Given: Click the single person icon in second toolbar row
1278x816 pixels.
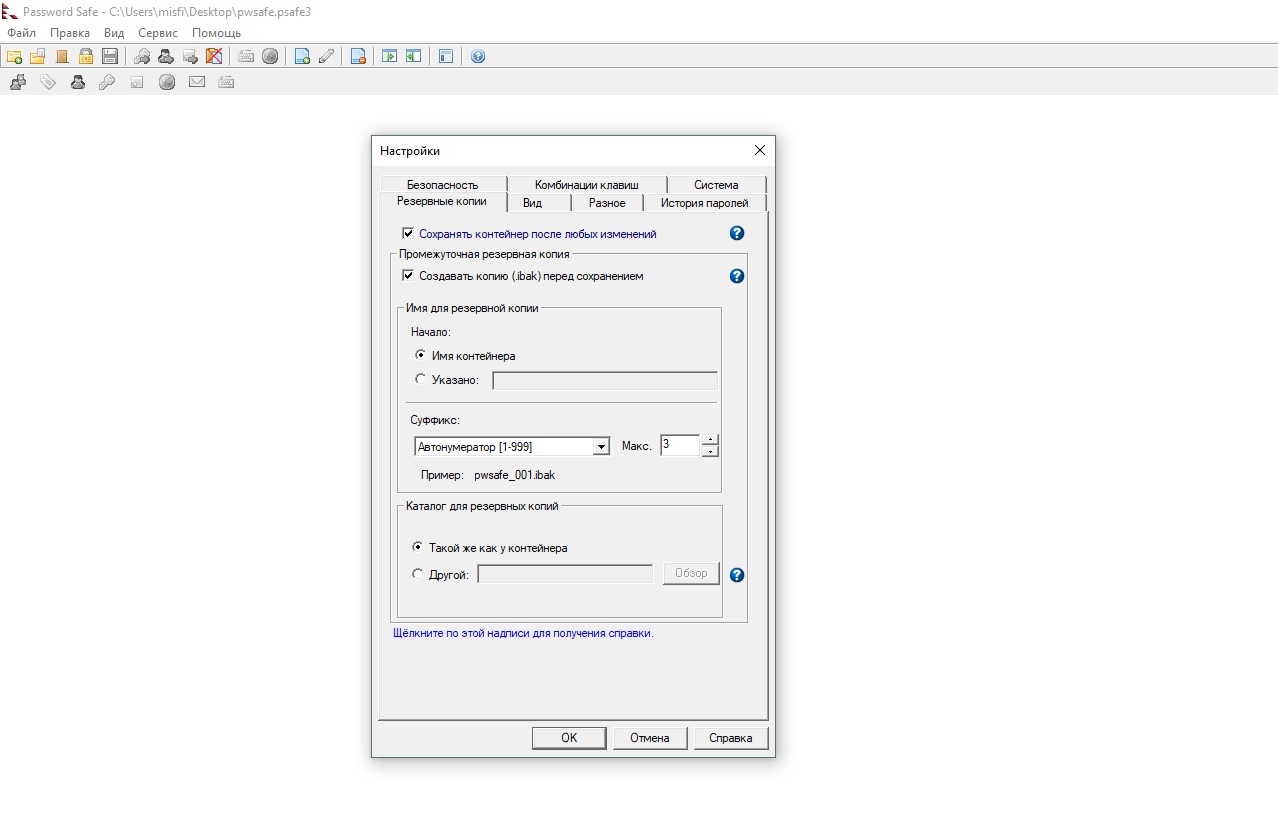Looking at the screenshot, I should click(78, 82).
